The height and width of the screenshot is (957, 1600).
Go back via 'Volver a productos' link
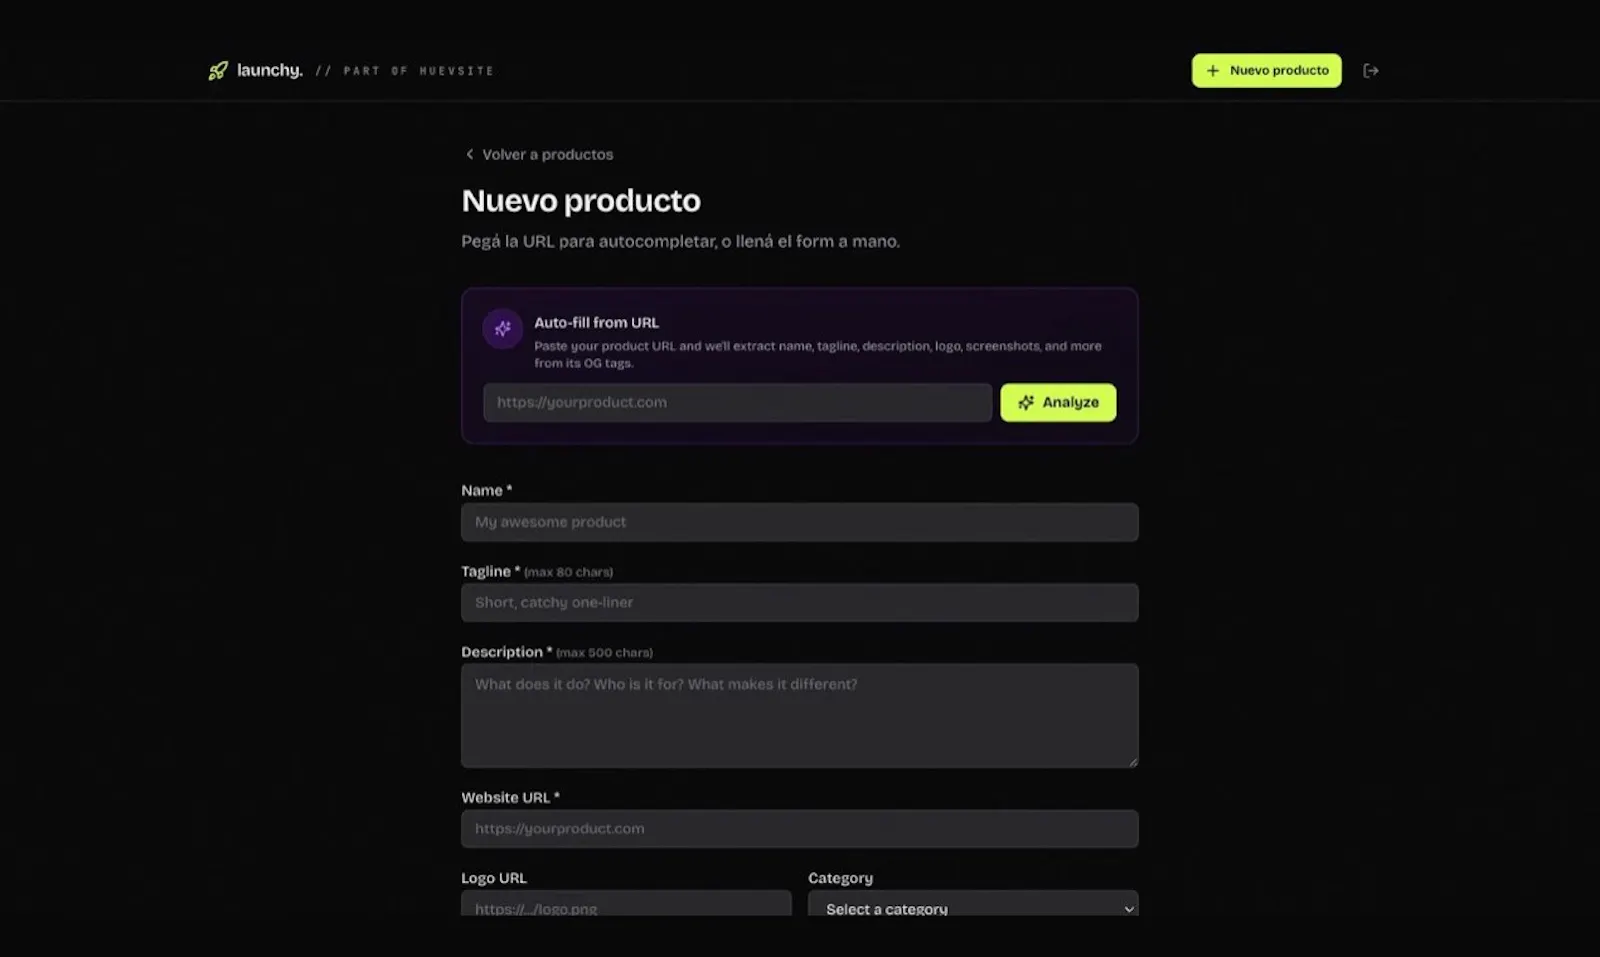pyautogui.click(x=539, y=155)
